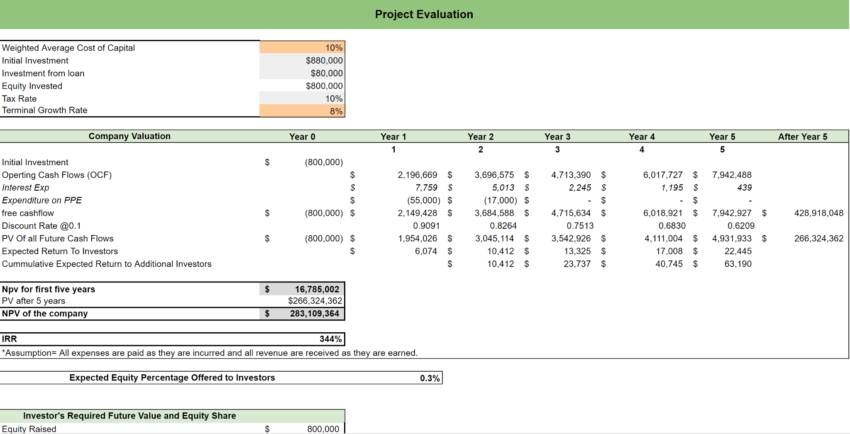This screenshot has height=434, width=850.
Task: Select the Equity Invested $800,000 cell
Action: [x=302, y=86]
